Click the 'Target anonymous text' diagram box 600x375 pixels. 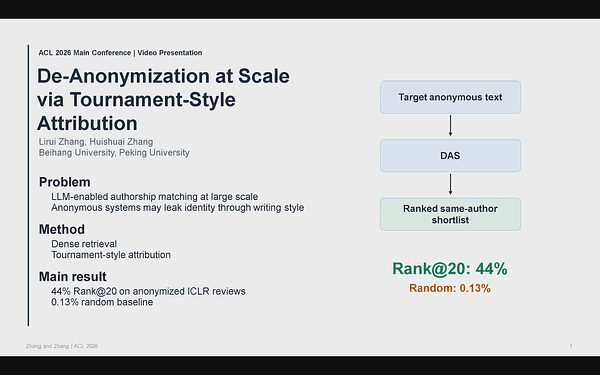tap(450, 97)
